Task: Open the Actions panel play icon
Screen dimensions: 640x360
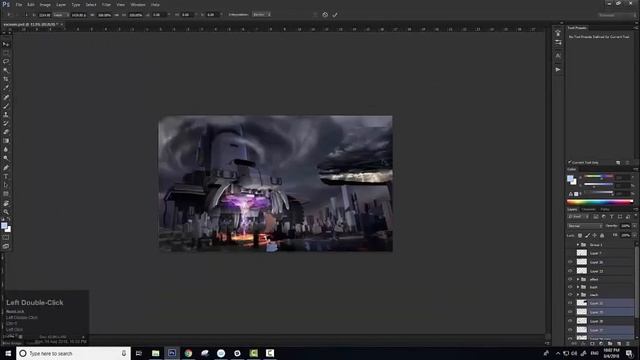Action: [x=558, y=69]
